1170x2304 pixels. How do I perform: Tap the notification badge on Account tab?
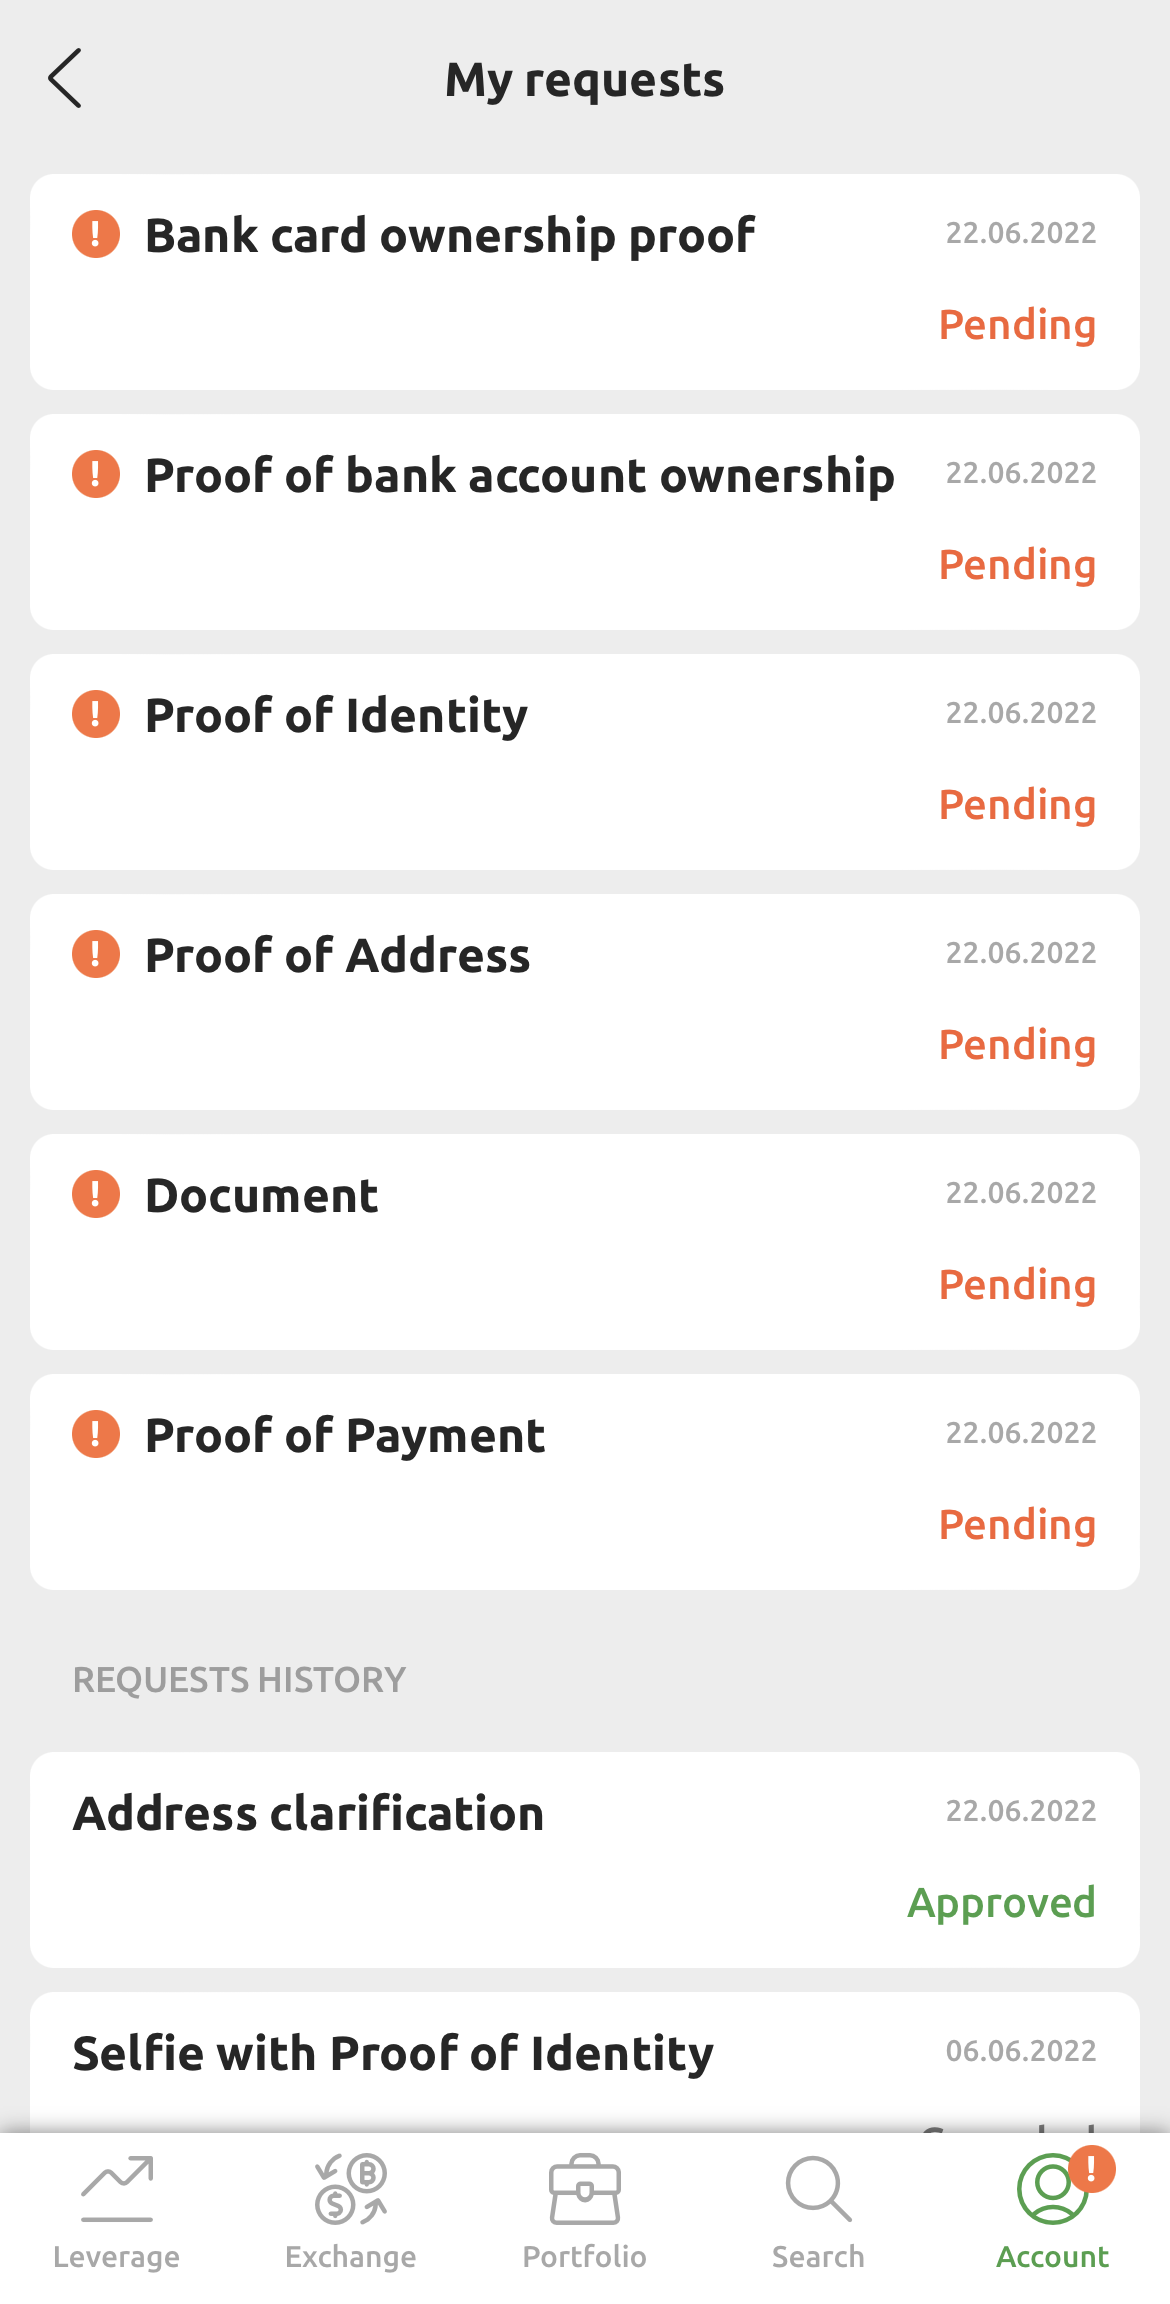(1091, 2169)
